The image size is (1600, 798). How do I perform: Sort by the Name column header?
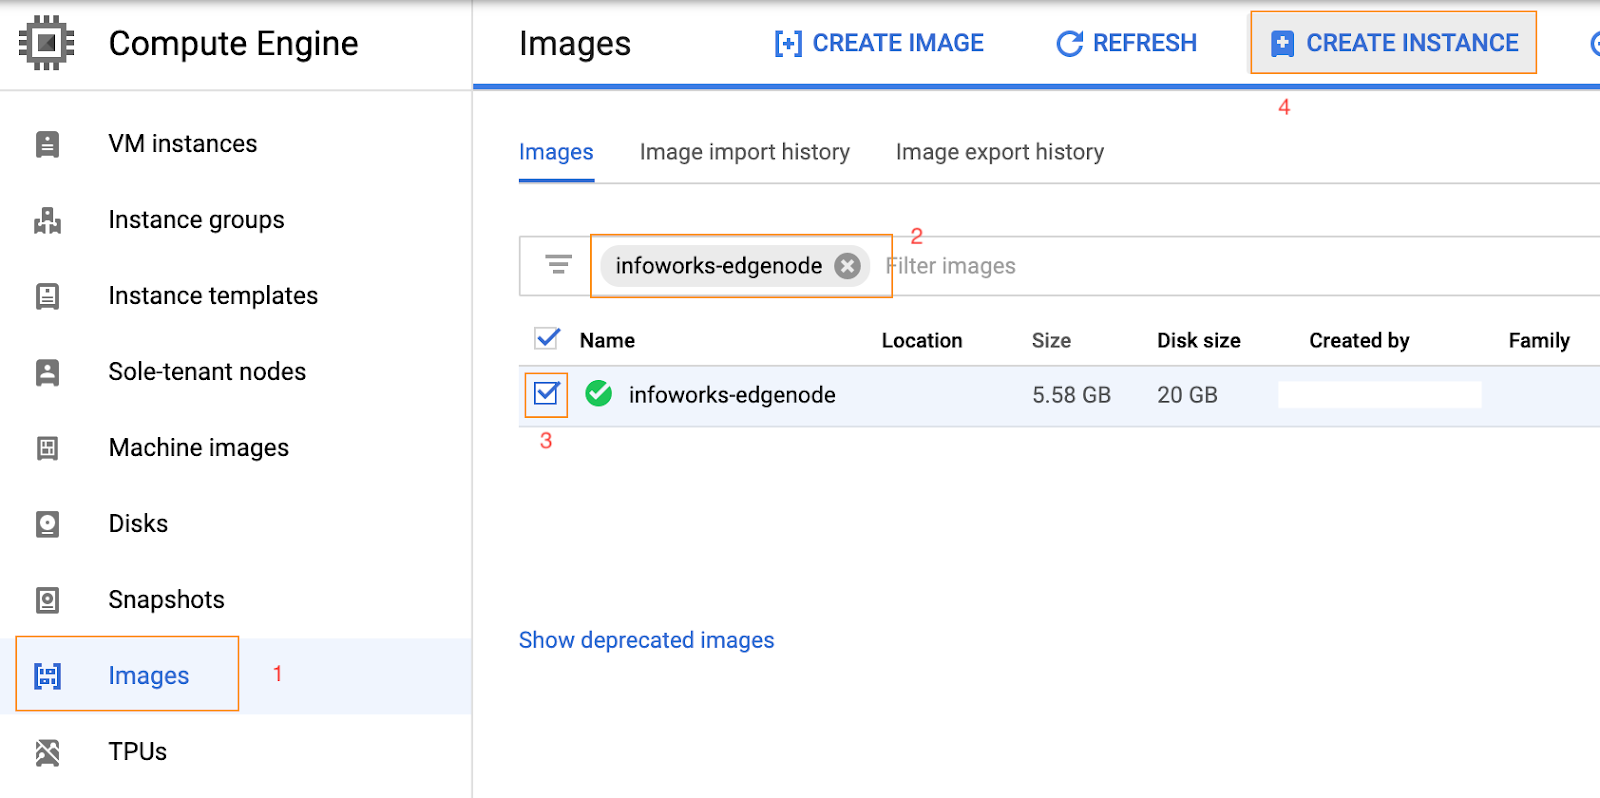pos(607,340)
